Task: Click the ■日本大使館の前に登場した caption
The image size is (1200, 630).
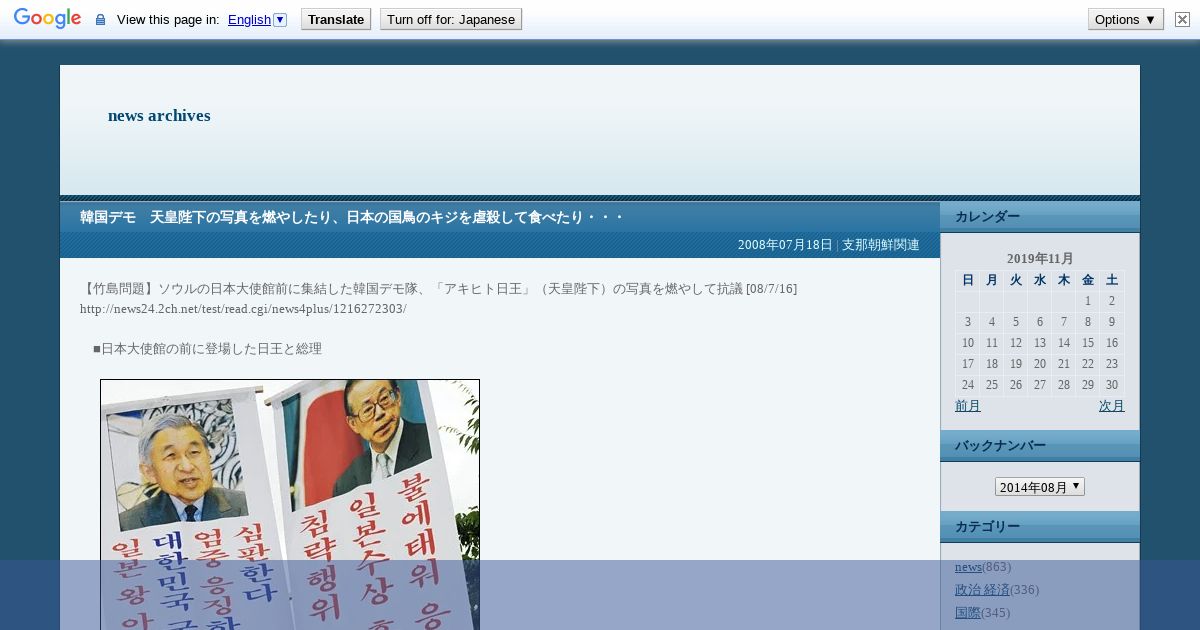Action: 207,349
